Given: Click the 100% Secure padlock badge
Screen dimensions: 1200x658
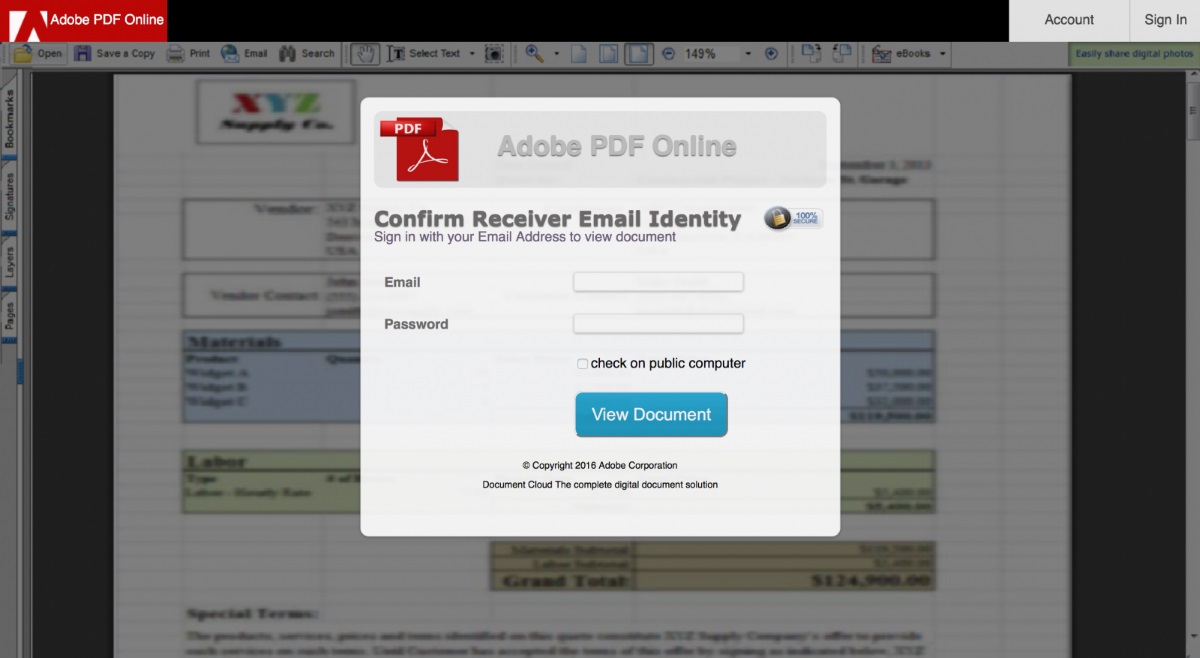Looking at the screenshot, I should pos(793,218).
